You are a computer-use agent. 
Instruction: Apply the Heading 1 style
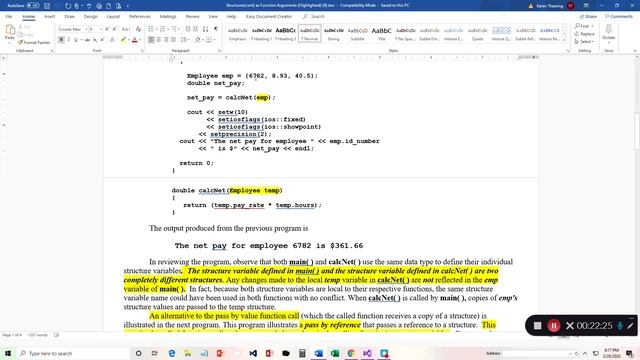point(262,33)
